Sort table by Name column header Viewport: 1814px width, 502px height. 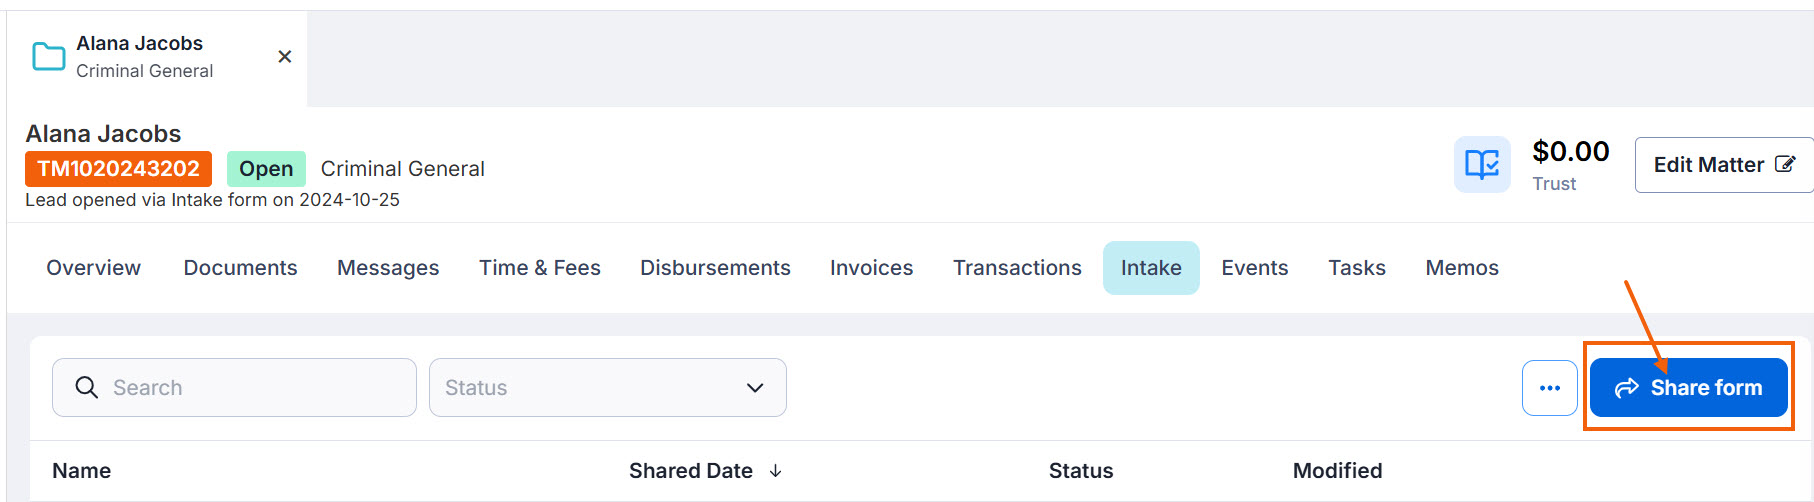pos(82,471)
